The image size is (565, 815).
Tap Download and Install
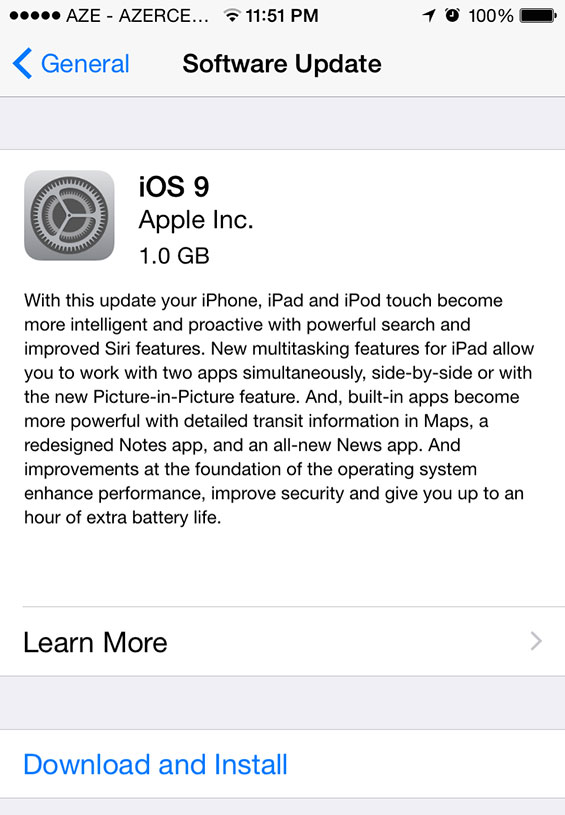155,765
